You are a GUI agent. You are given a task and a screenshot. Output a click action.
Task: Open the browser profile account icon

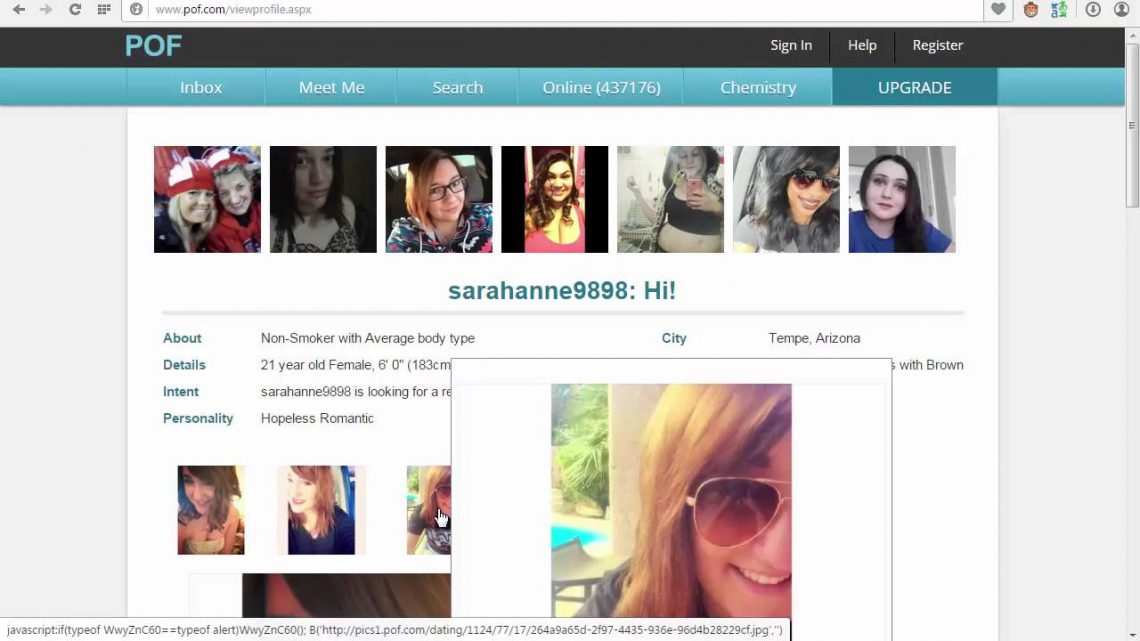(x=1122, y=10)
